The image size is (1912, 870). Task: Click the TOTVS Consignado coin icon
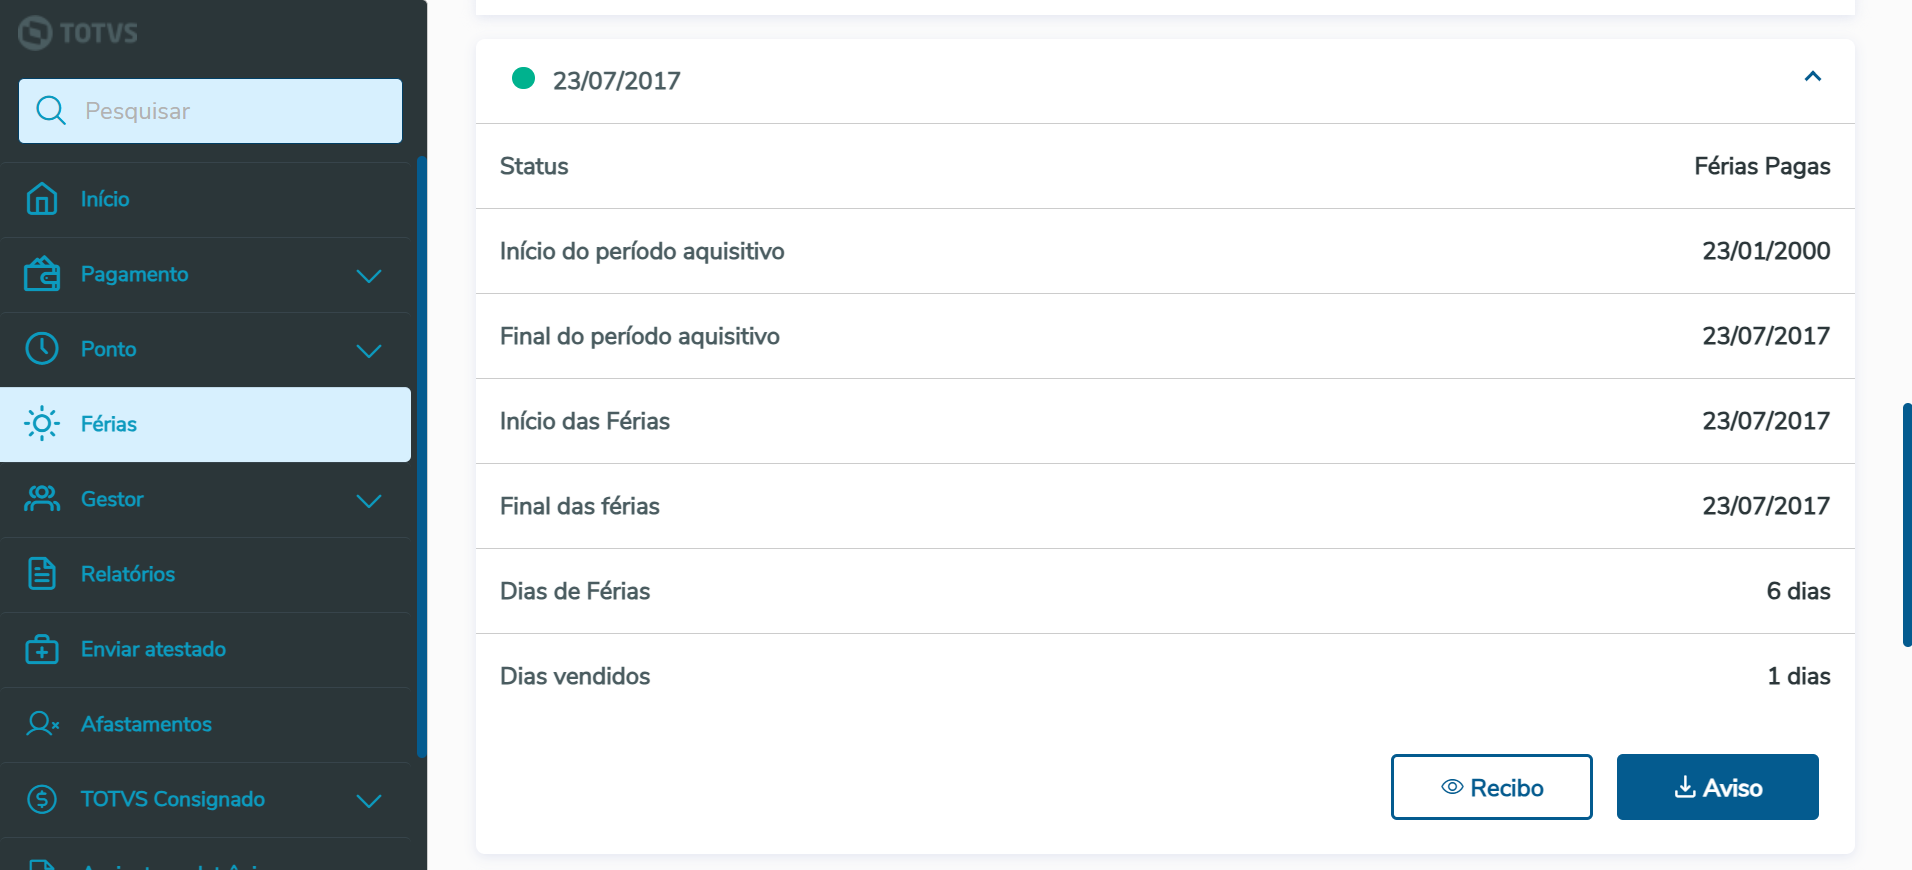(42, 799)
